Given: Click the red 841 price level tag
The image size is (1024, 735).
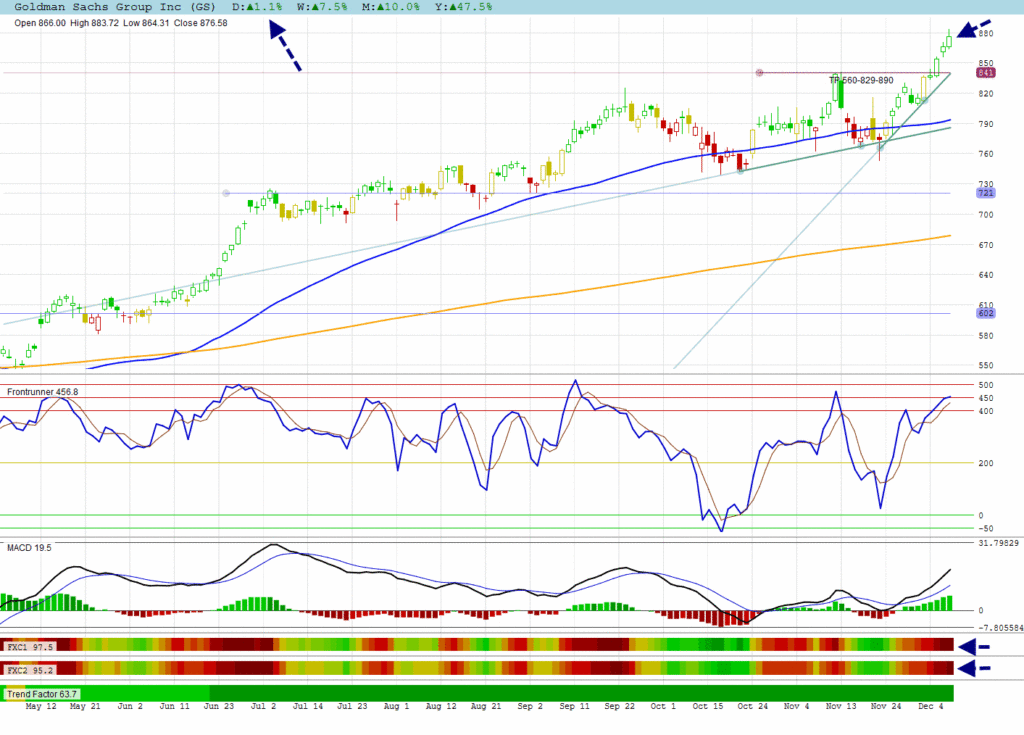Looking at the screenshot, I should click(x=985, y=73).
